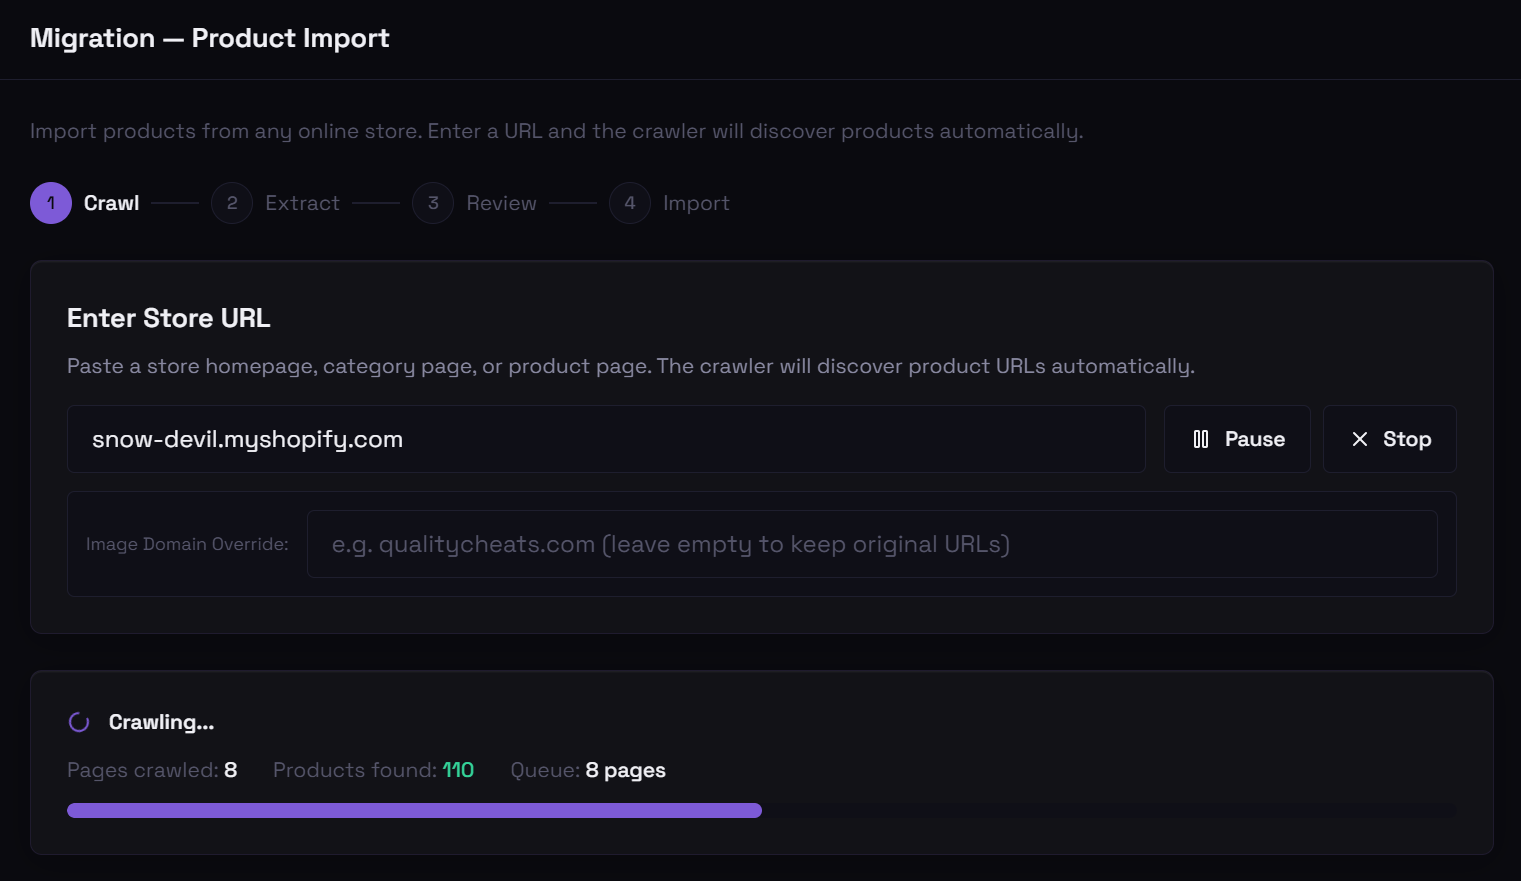Click the step 2 Extract circle icon

click(232, 203)
